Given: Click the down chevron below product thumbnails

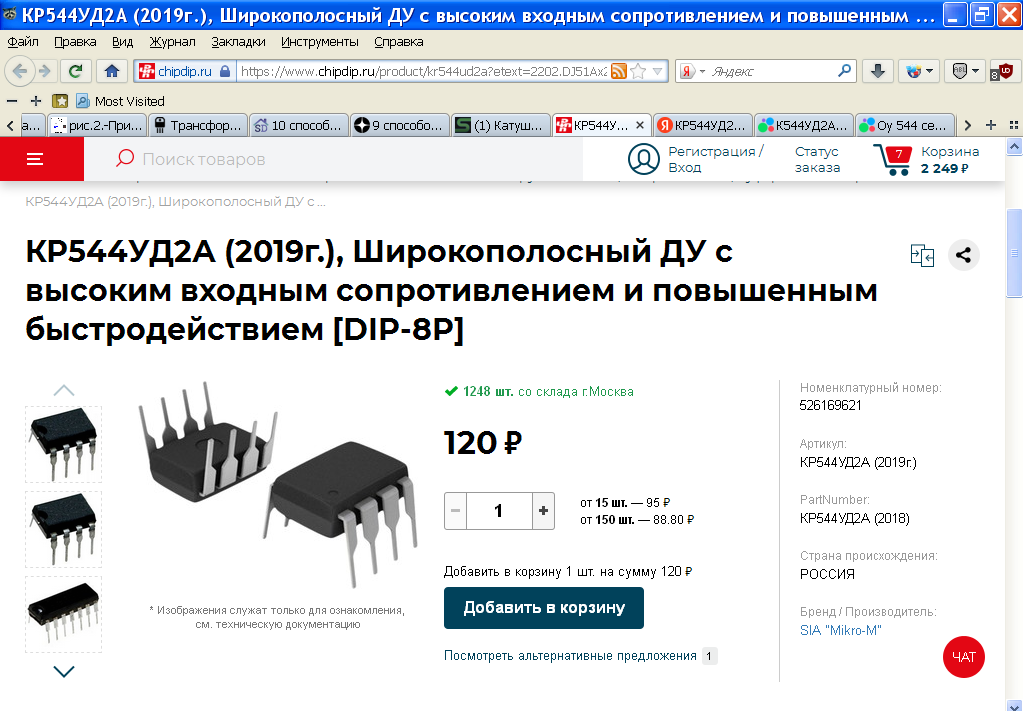Looking at the screenshot, I should click(x=63, y=674).
